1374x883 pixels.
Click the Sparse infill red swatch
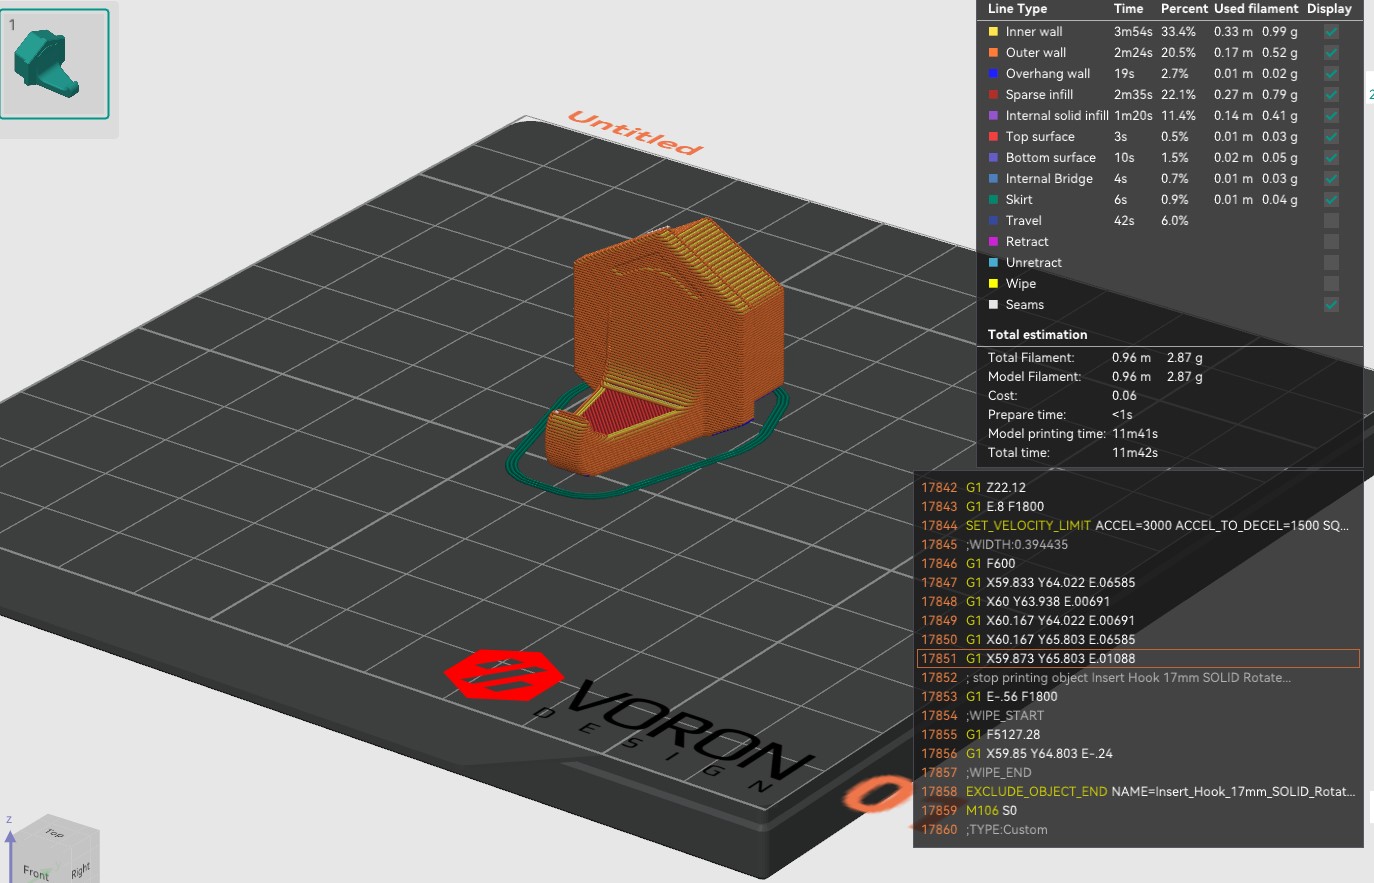[993, 95]
